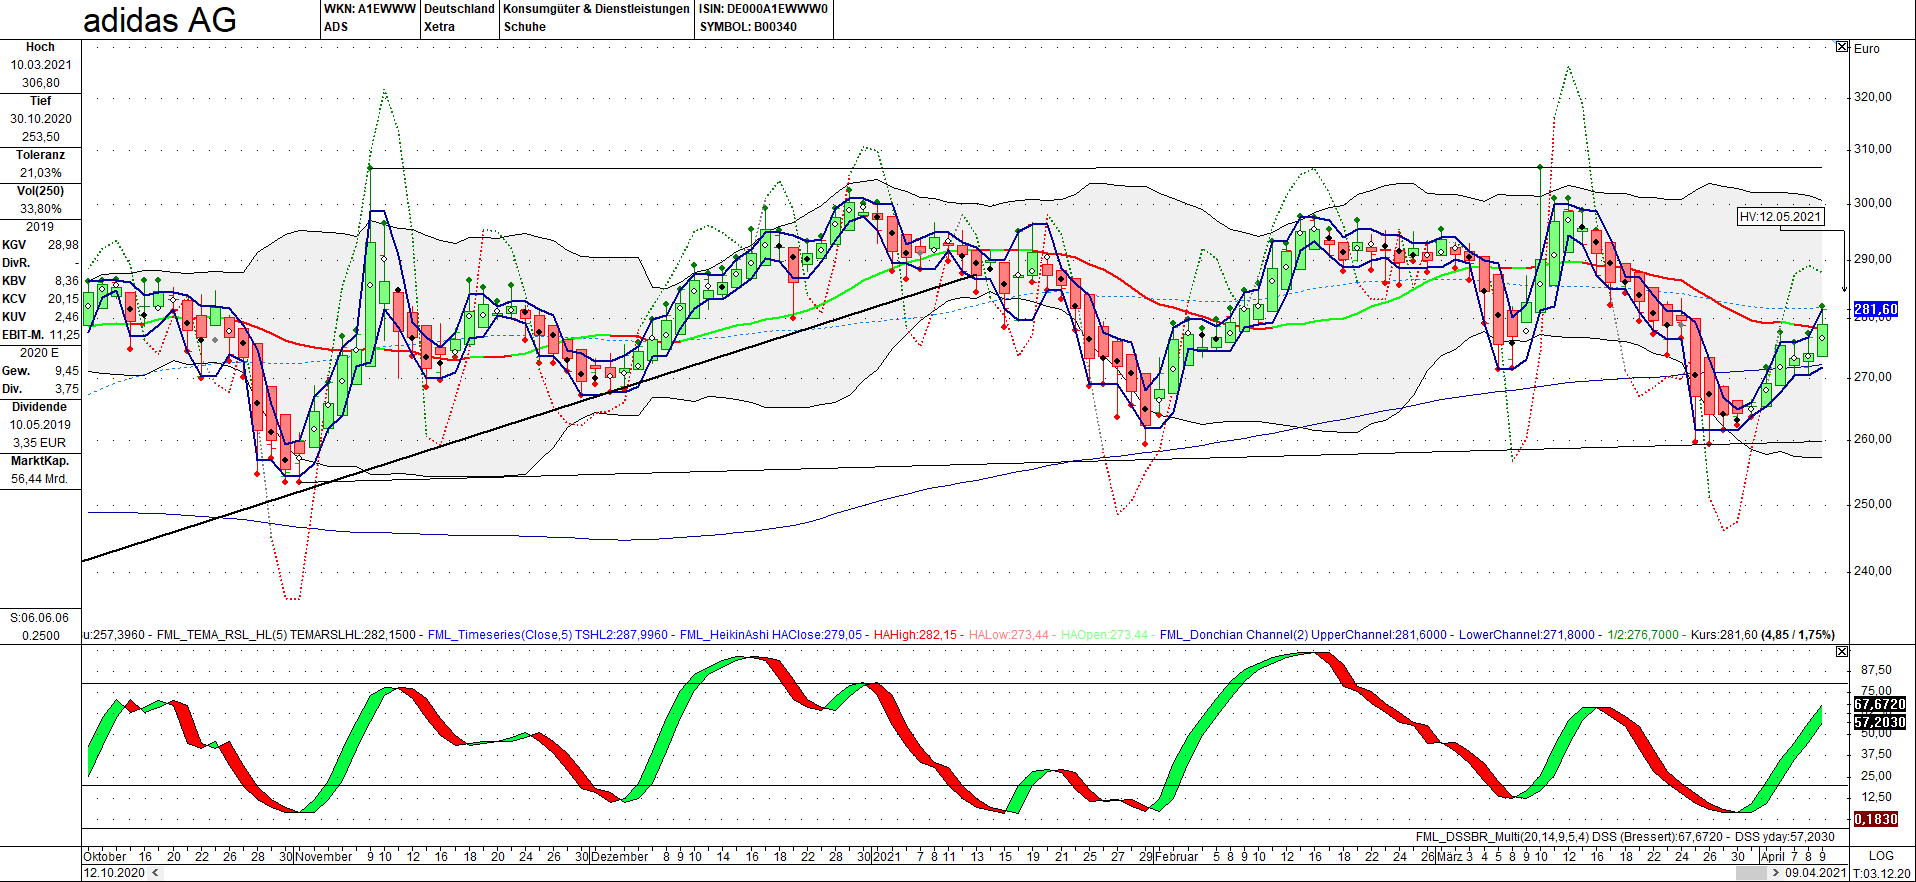Select the 1/2:276,7000 legend value
Viewport: 1916px width, 882px height.
1643,635
